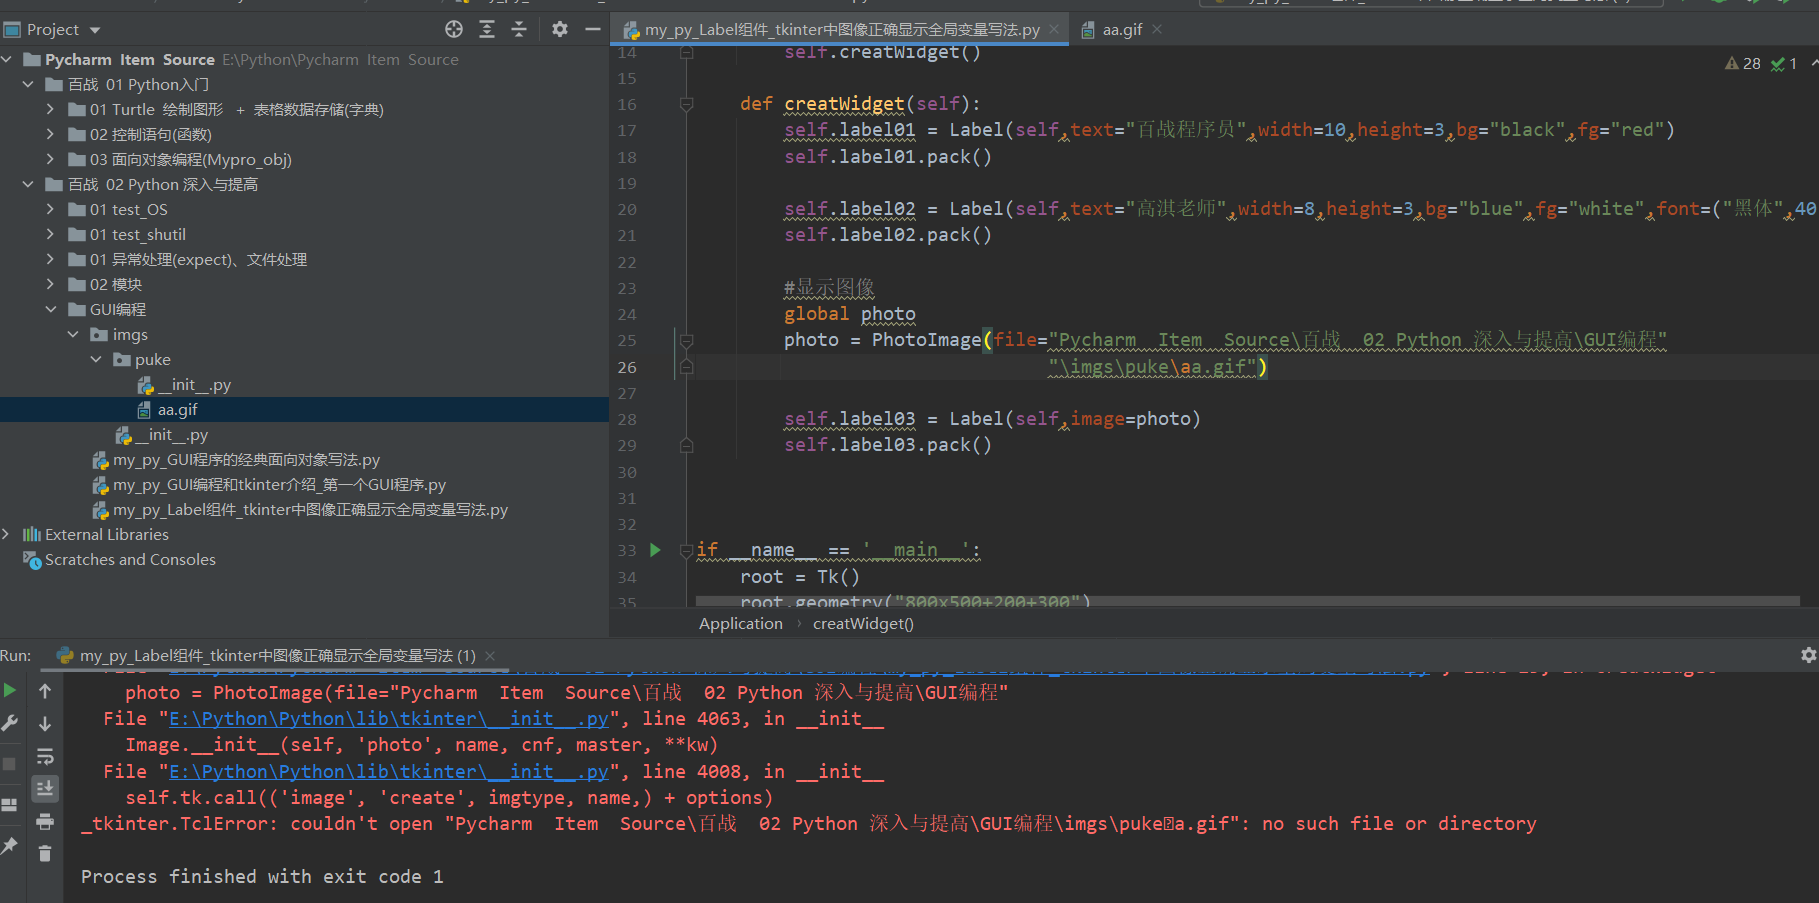Click the Application breadcrumb
1819x903 pixels.
[x=741, y=624]
